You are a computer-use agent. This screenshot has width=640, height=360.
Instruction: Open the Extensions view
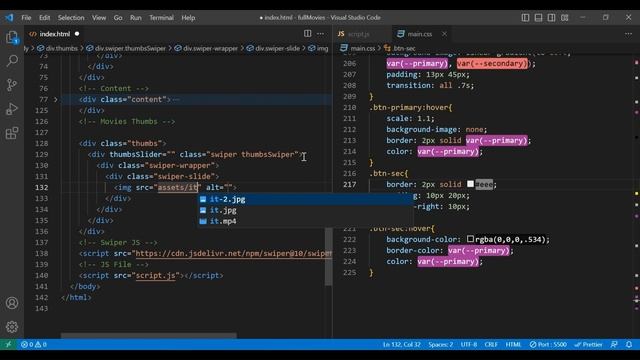pyautogui.click(x=12, y=133)
